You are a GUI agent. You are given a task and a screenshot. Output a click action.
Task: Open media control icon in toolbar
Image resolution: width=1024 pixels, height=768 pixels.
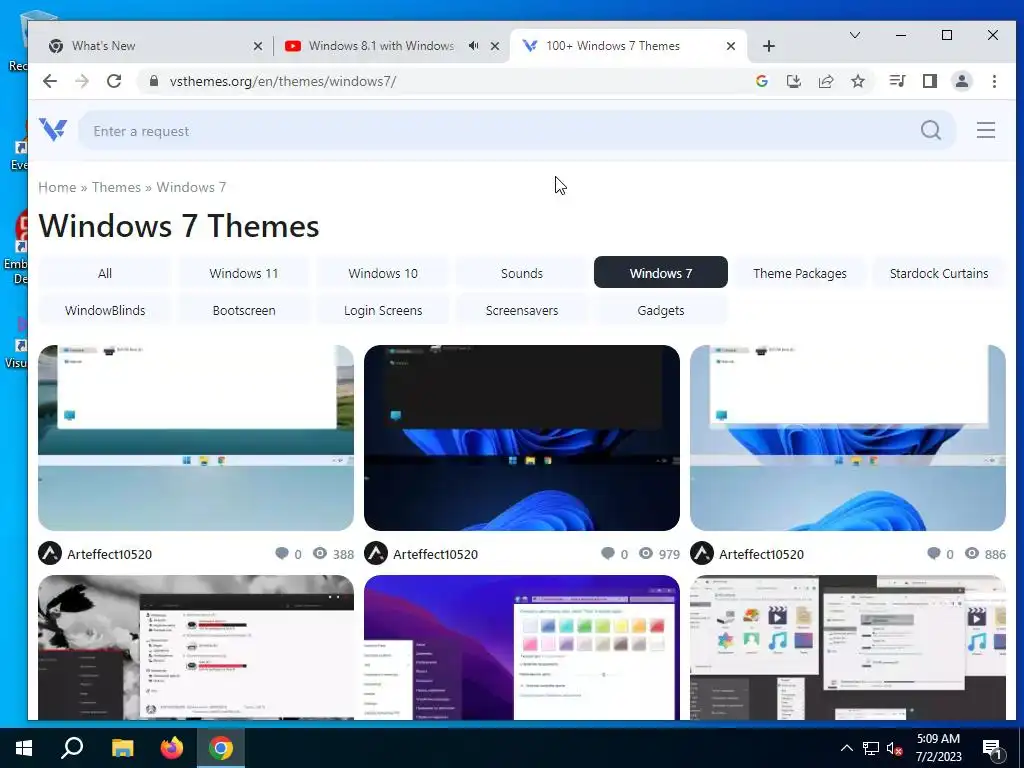point(897,81)
